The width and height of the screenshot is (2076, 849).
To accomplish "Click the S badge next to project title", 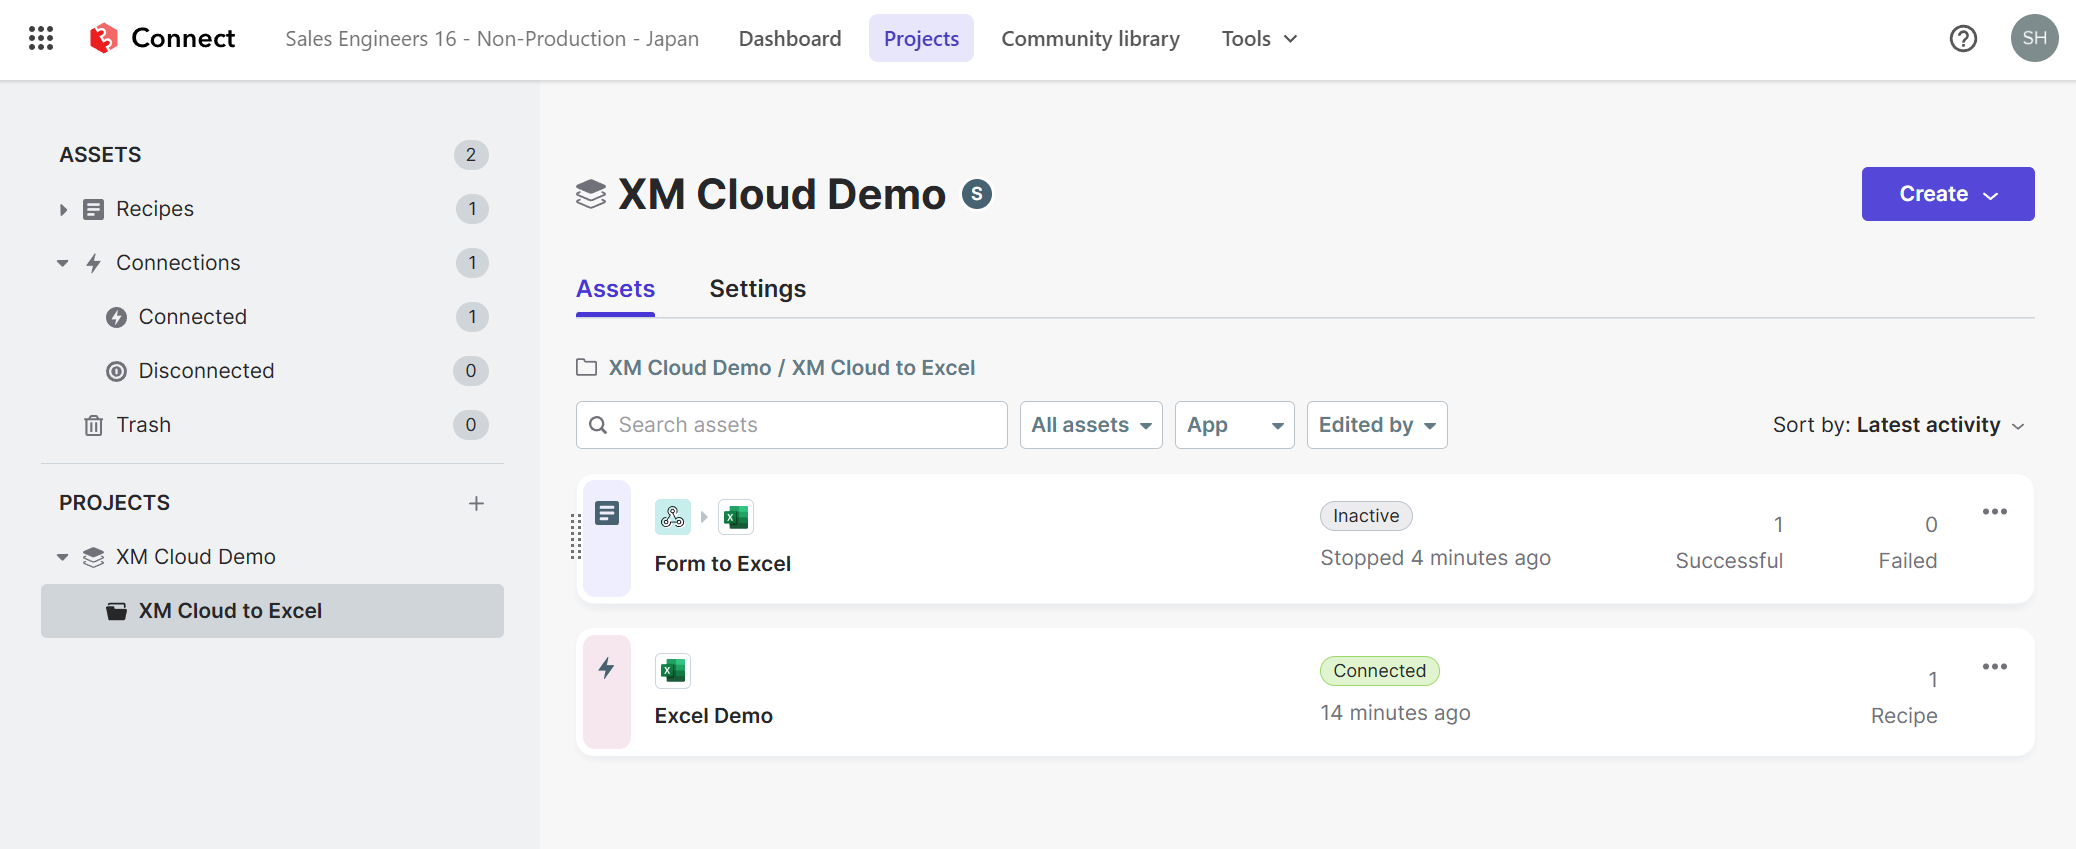I will point(977,194).
